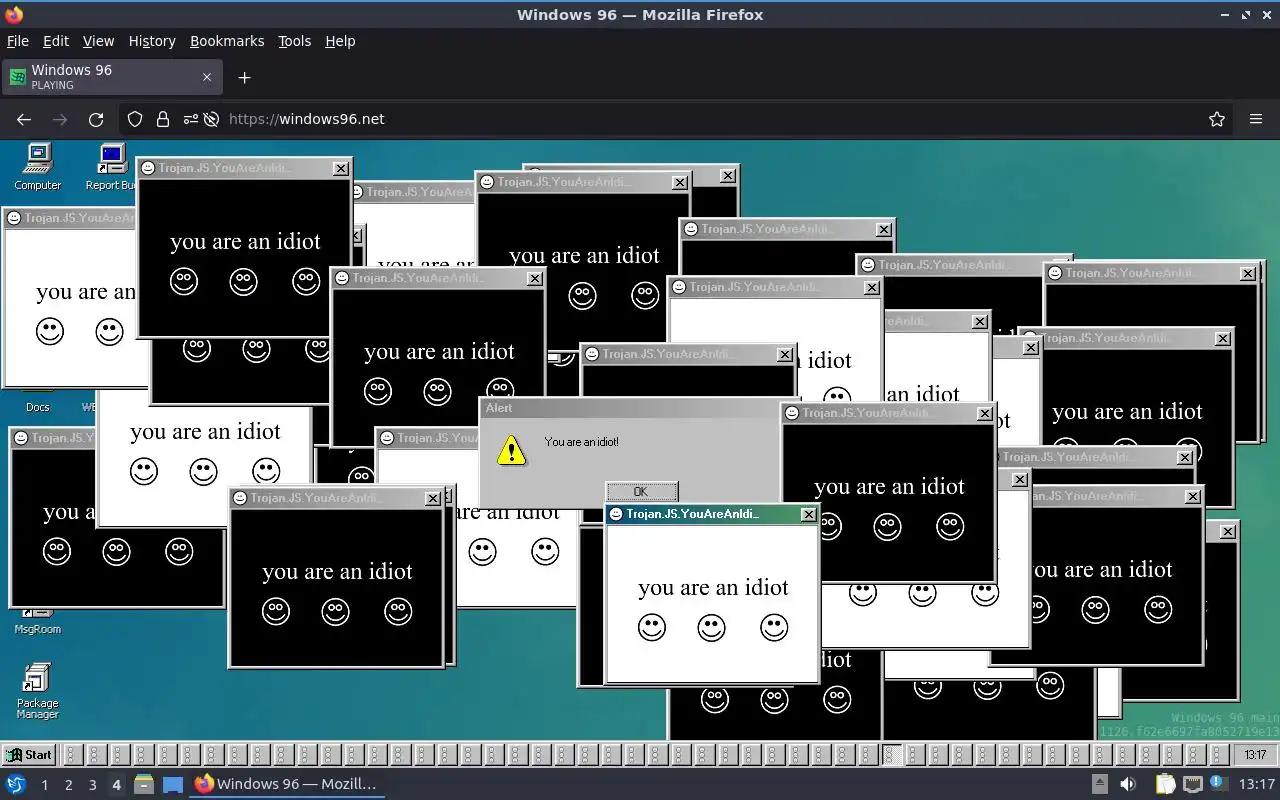Click the eject removable media tray icon
This screenshot has width=1280, height=800.
[1099, 784]
